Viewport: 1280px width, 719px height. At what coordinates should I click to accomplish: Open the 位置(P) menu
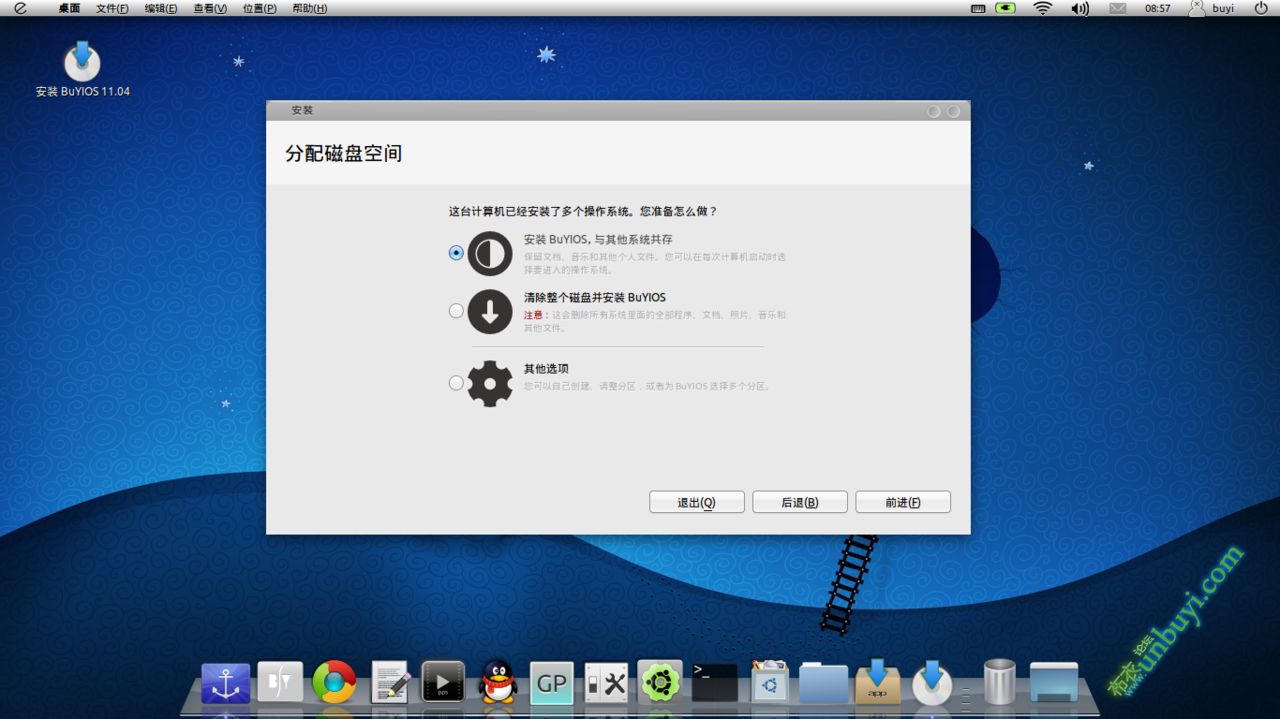pos(259,8)
